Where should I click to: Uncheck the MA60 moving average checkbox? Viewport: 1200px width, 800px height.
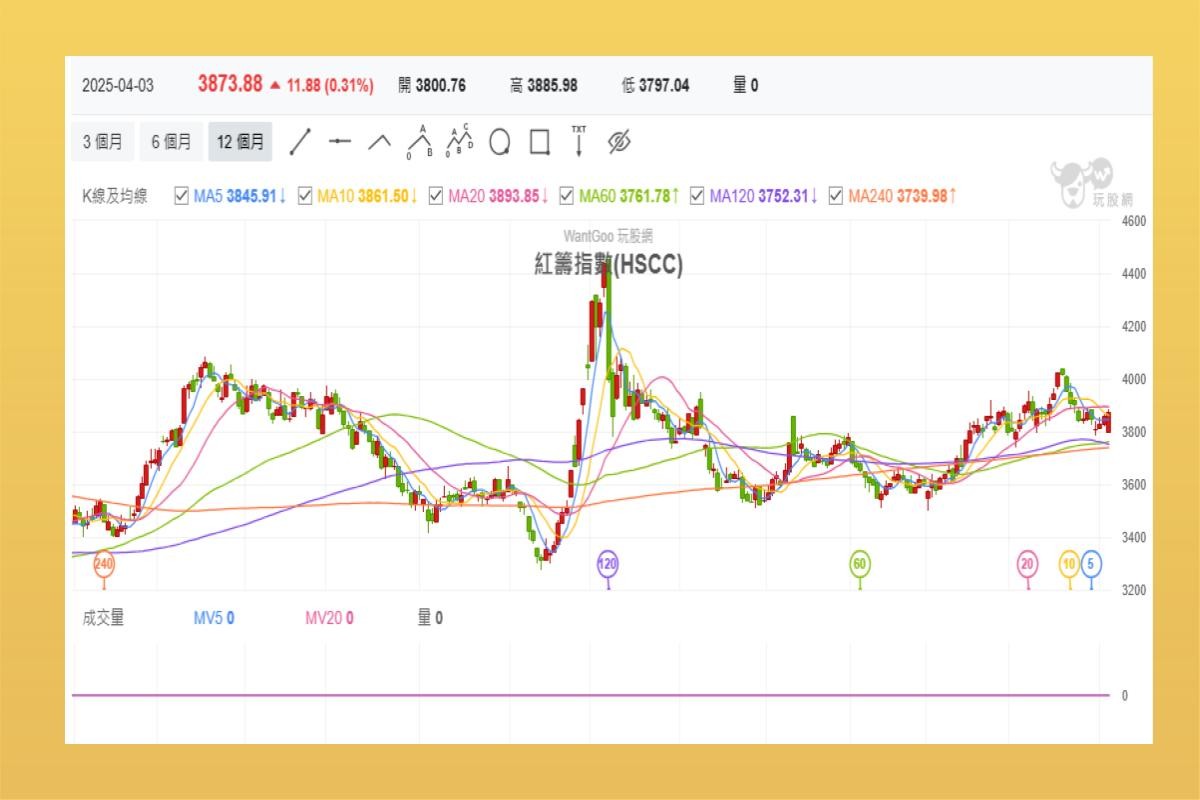coord(567,196)
